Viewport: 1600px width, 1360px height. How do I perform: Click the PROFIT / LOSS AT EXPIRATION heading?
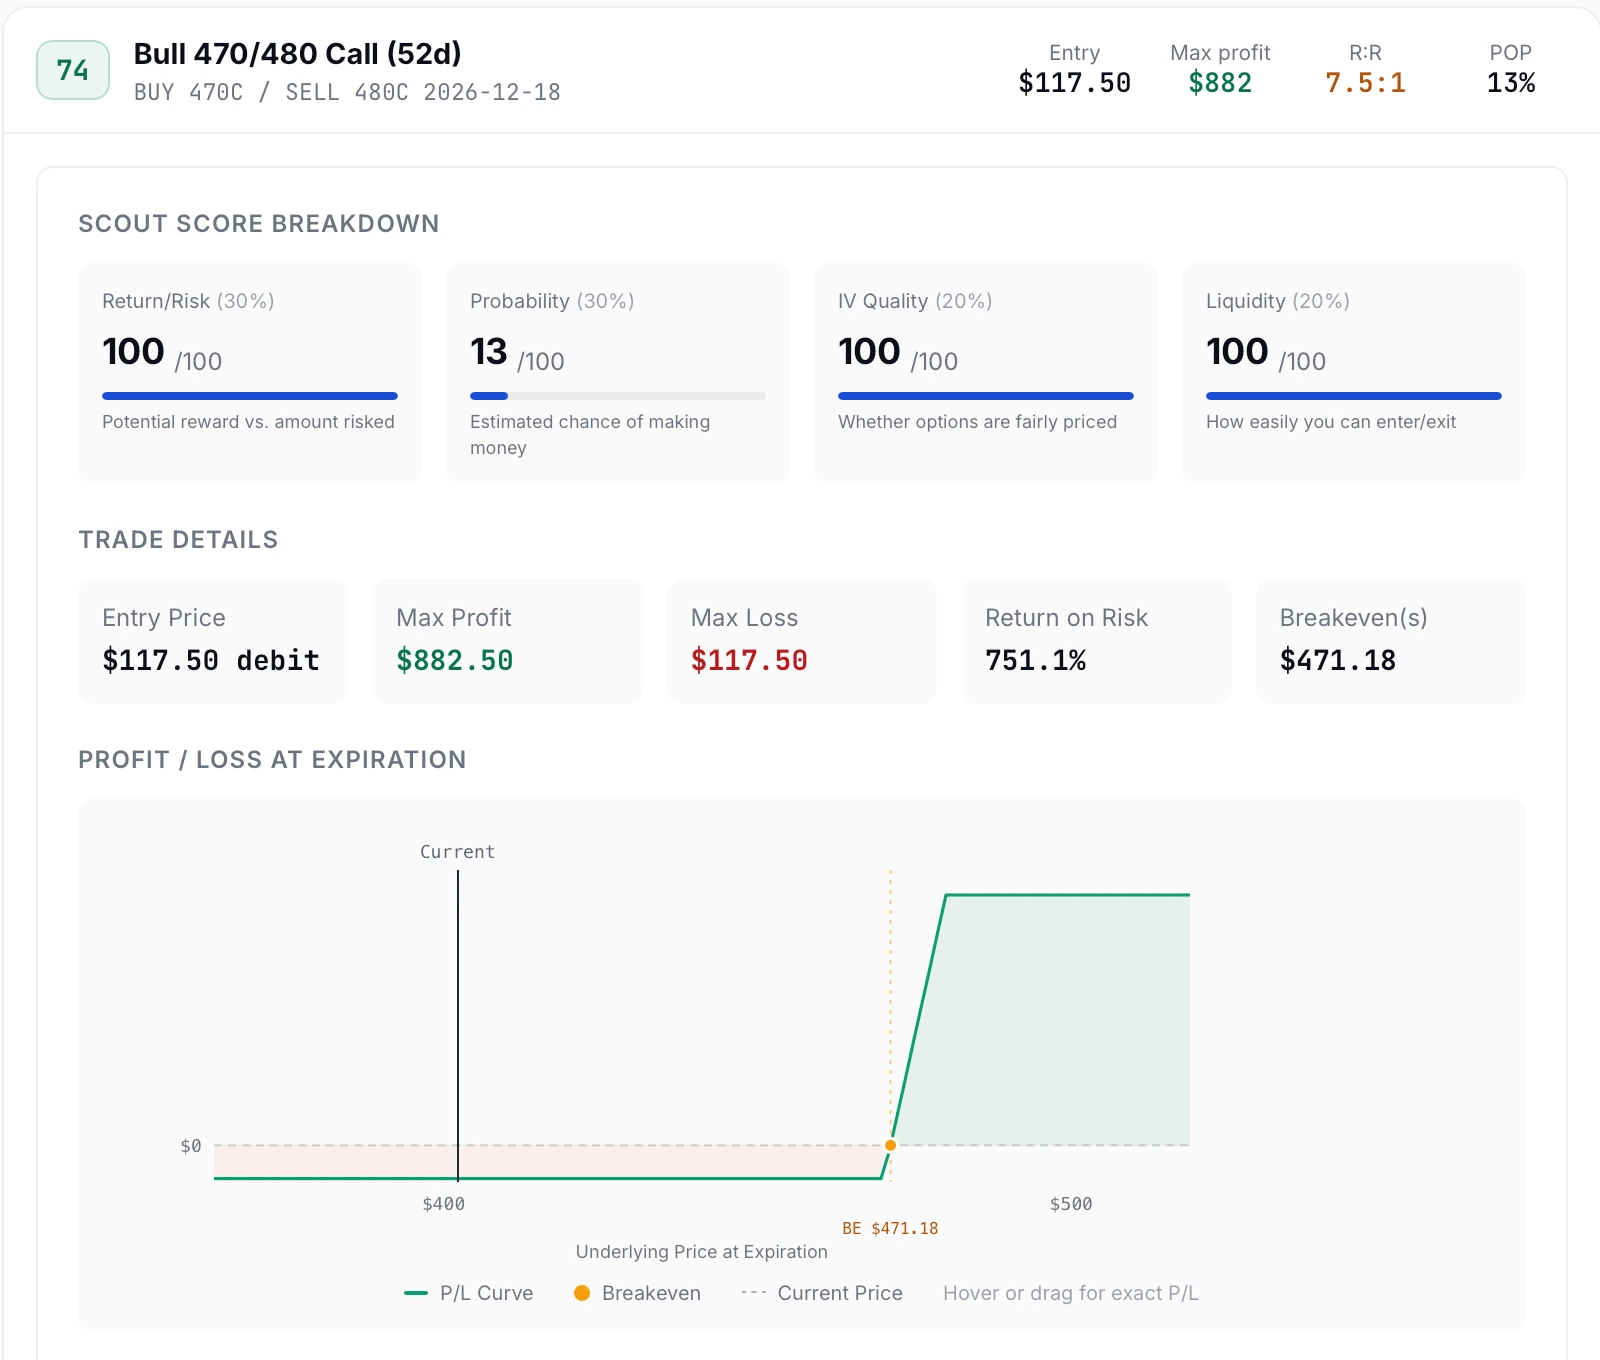272,760
